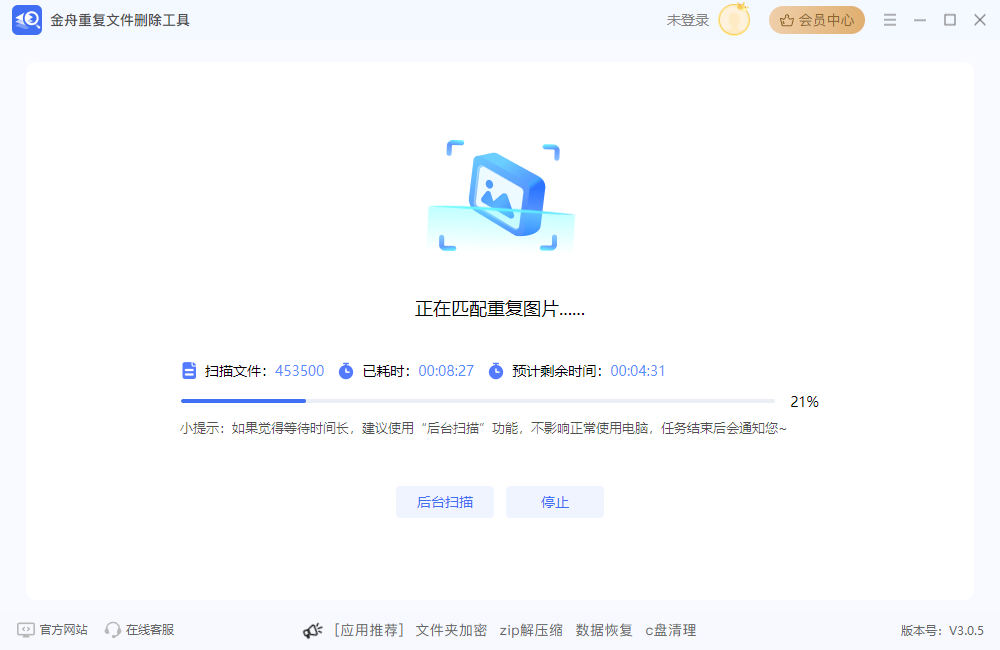The height and width of the screenshot is (650, 1000).
Task: Open the 会员中心 member center
Action: click(x=817, y=20)
